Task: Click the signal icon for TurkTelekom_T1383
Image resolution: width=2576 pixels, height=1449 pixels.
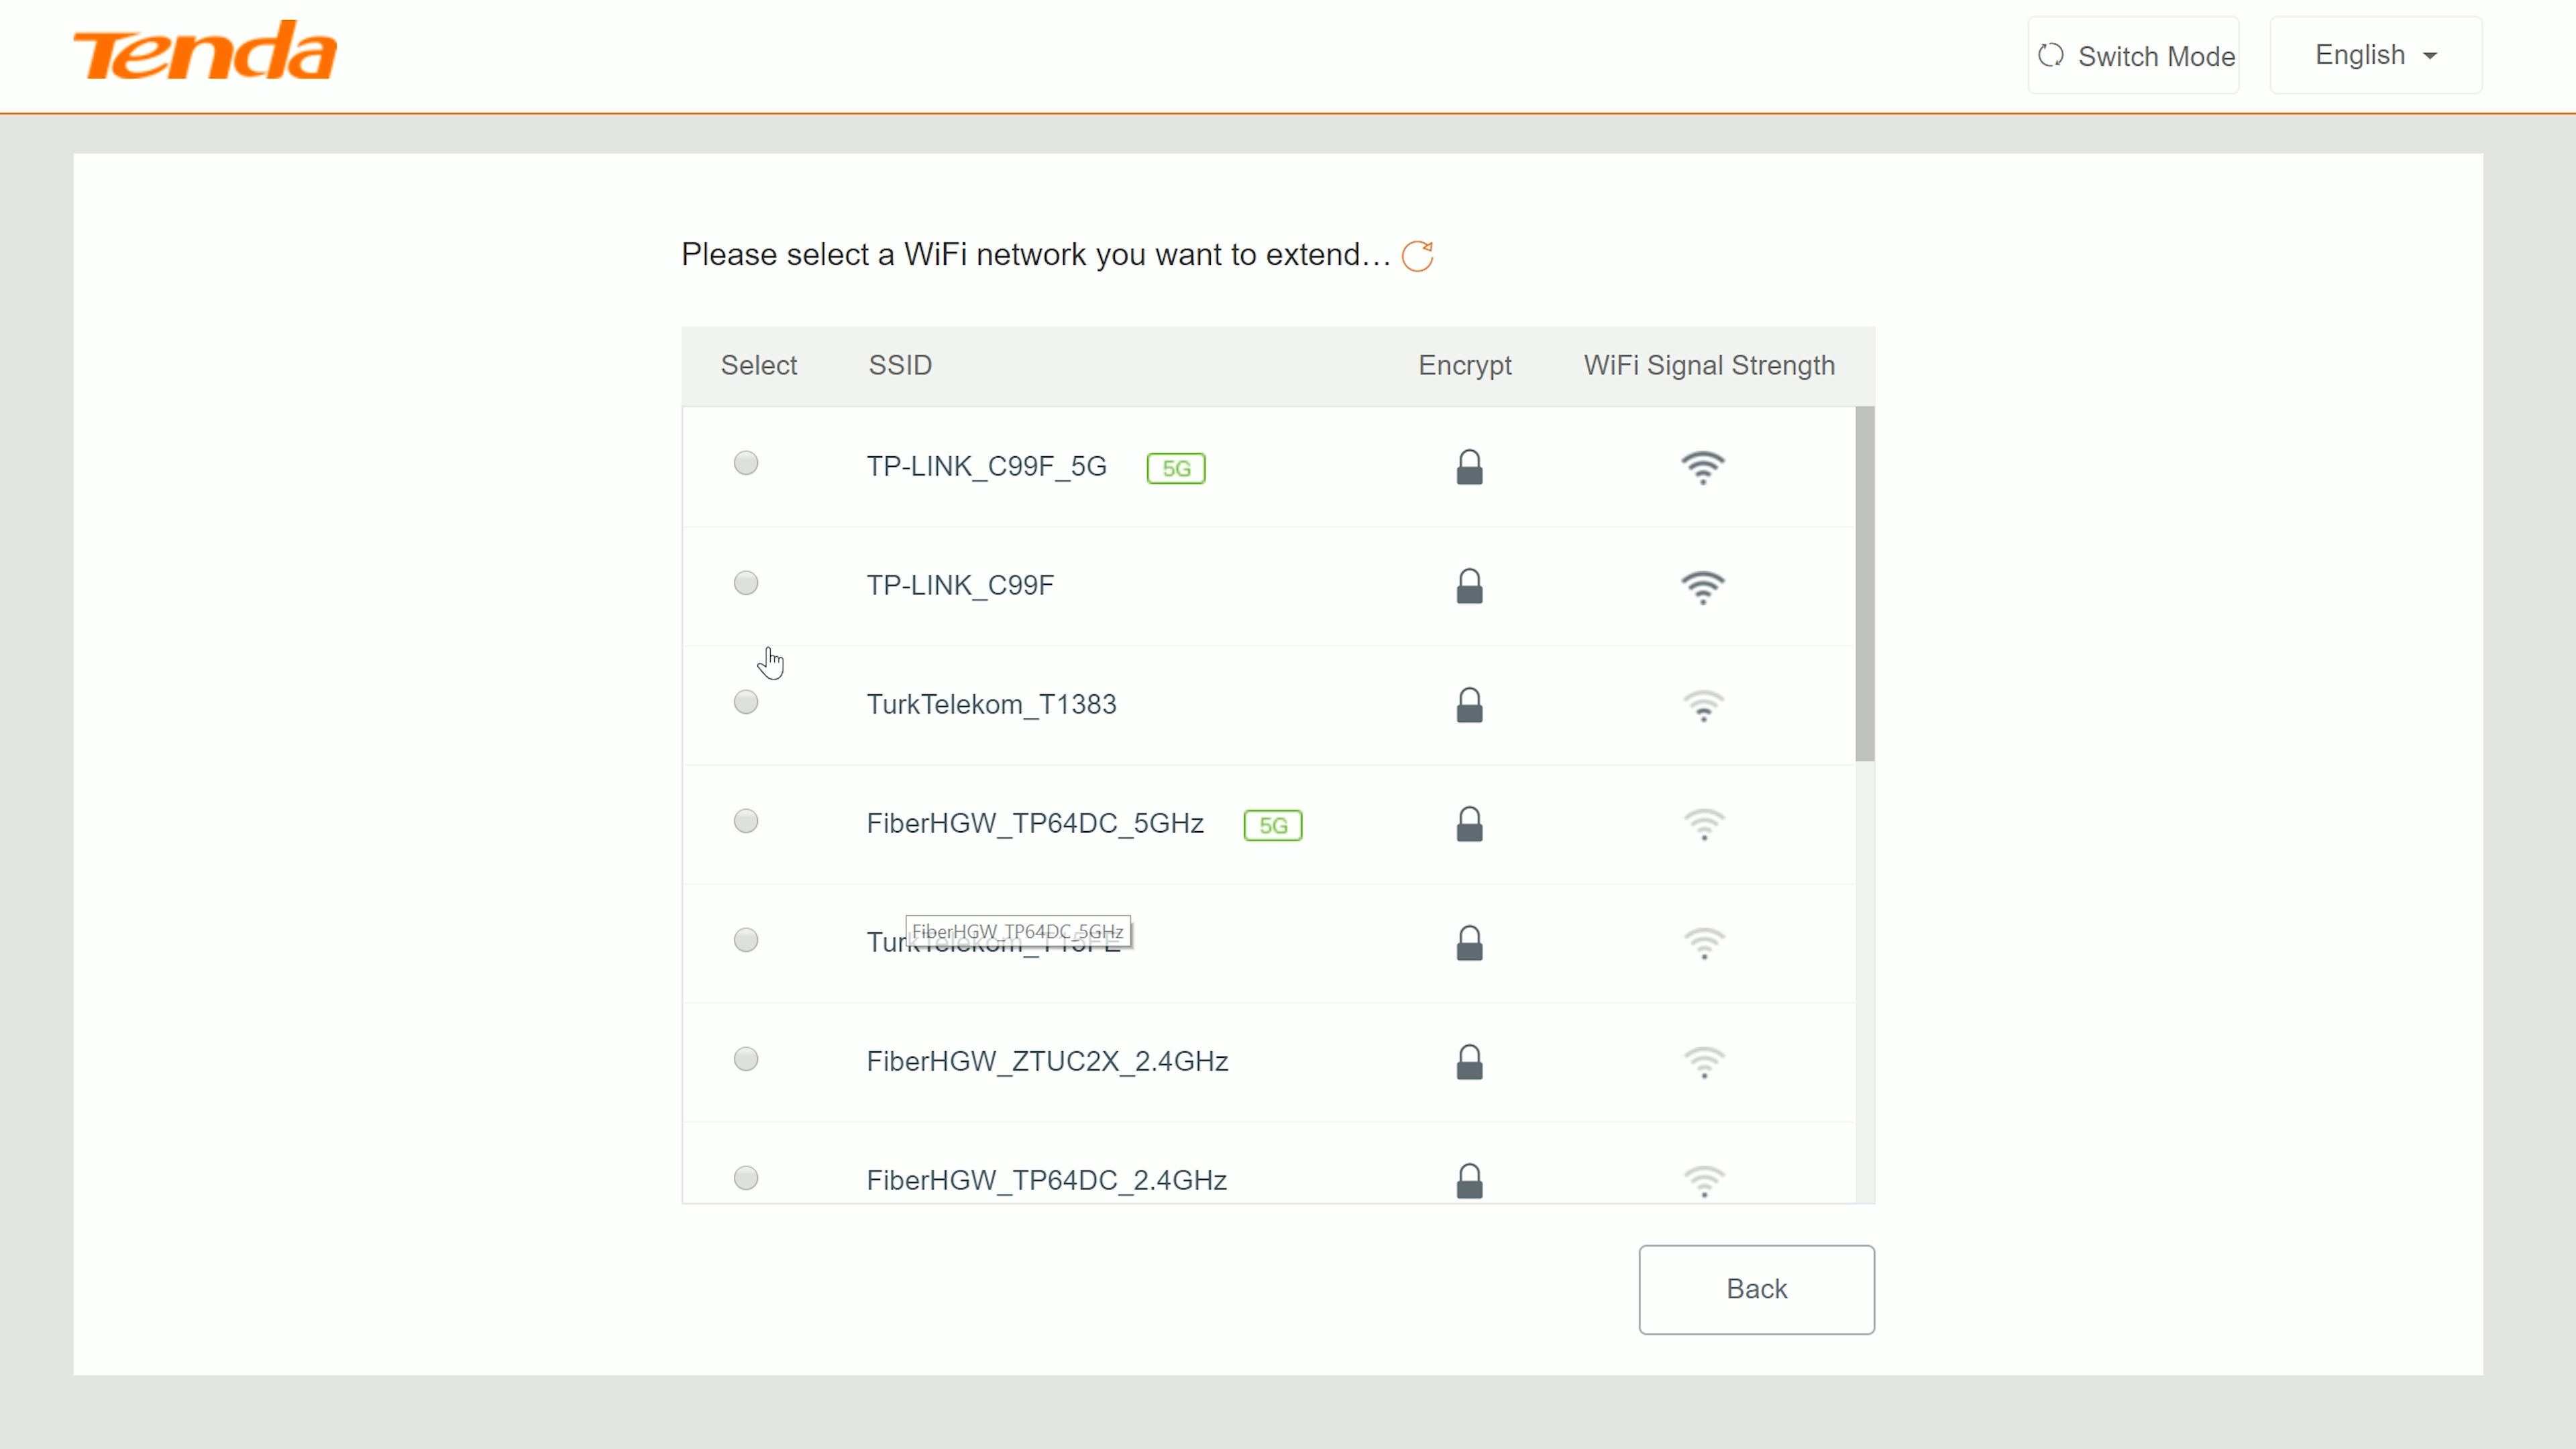Action: (1703, 706)
